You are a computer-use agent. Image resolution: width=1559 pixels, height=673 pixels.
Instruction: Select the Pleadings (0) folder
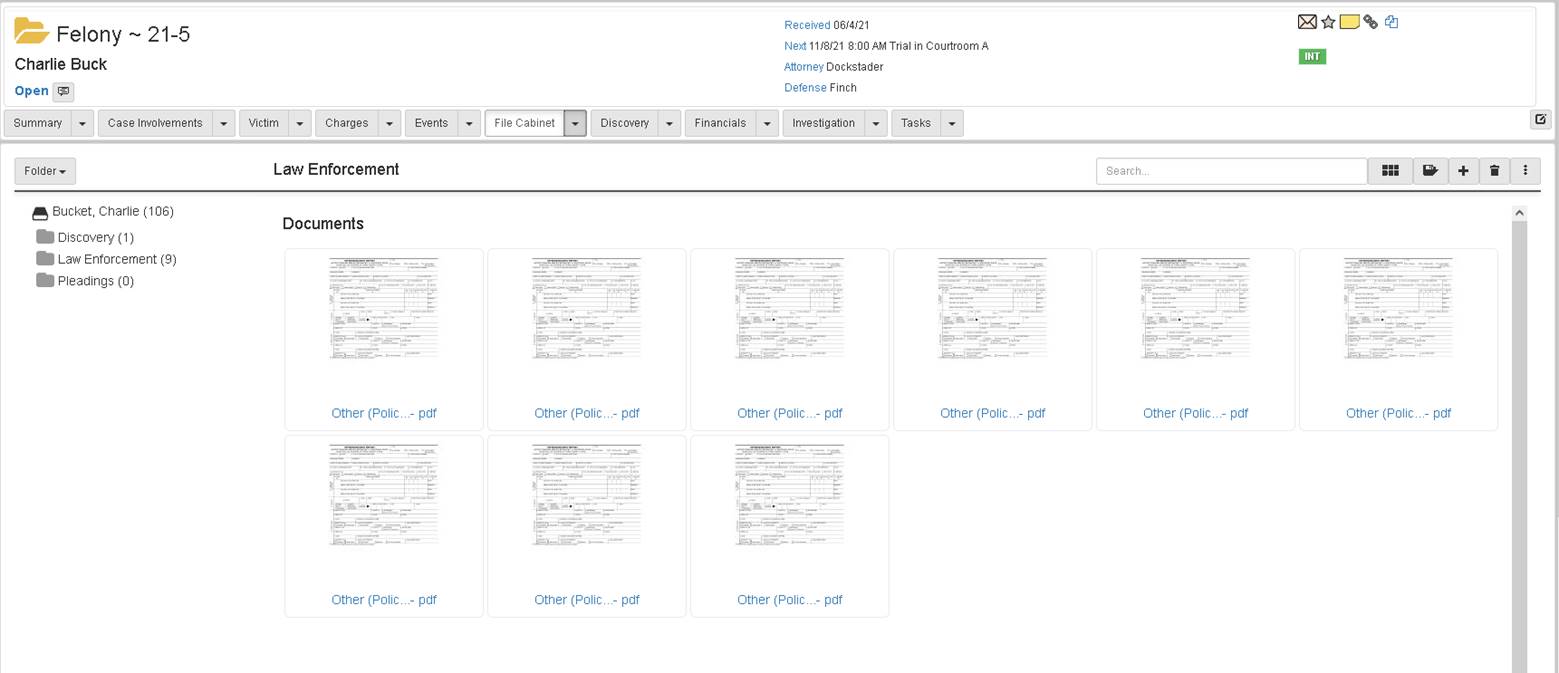point(95,281)
